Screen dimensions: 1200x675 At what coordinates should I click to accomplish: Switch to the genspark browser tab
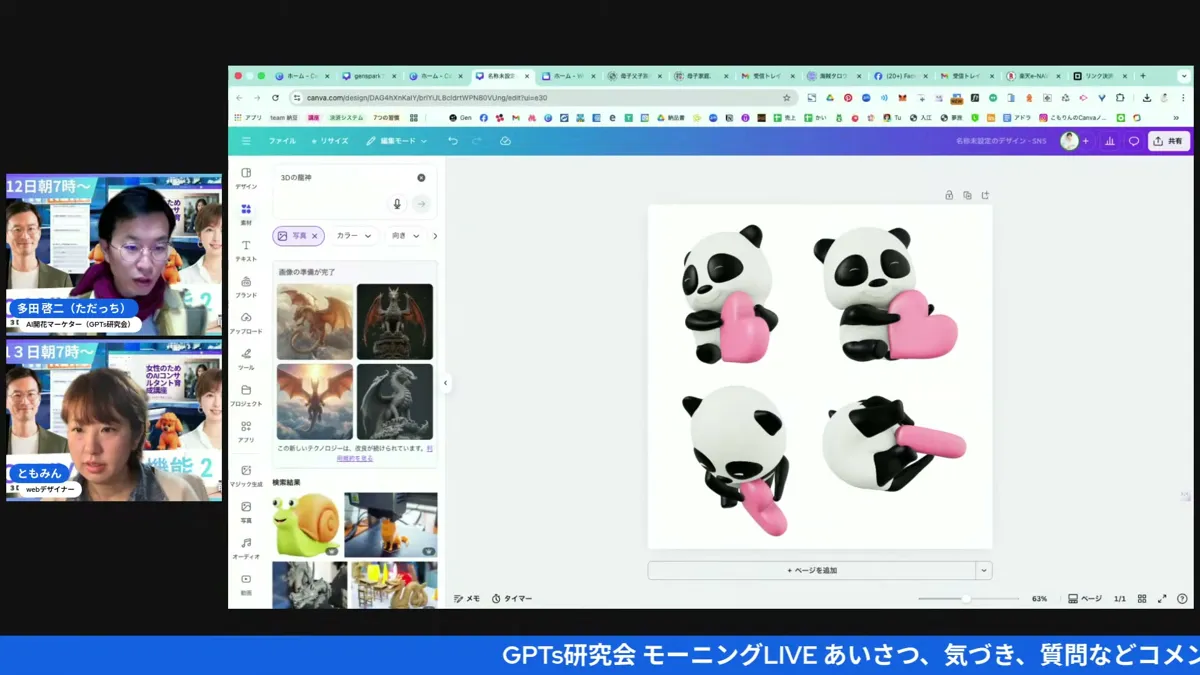366,76
